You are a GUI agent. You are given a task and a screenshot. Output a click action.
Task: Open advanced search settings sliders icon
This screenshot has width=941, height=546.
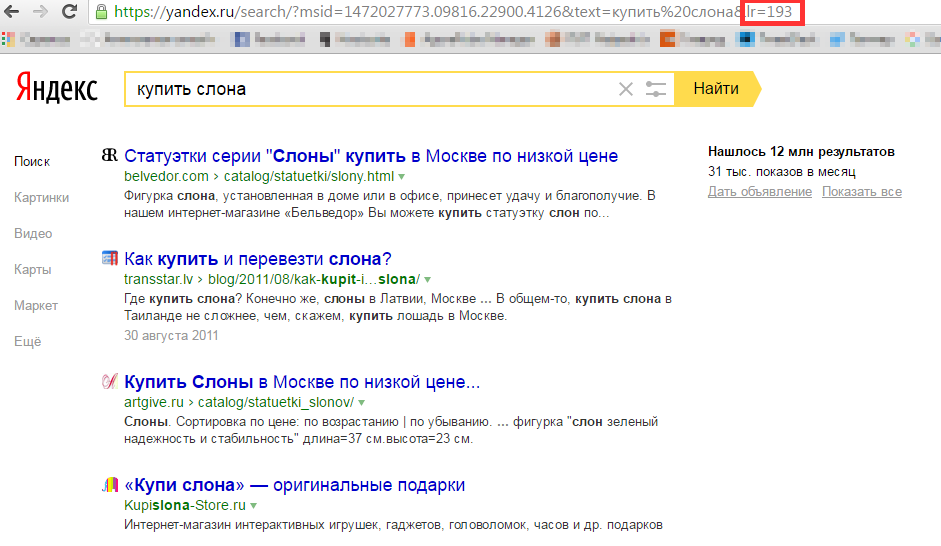click(655, 89)
